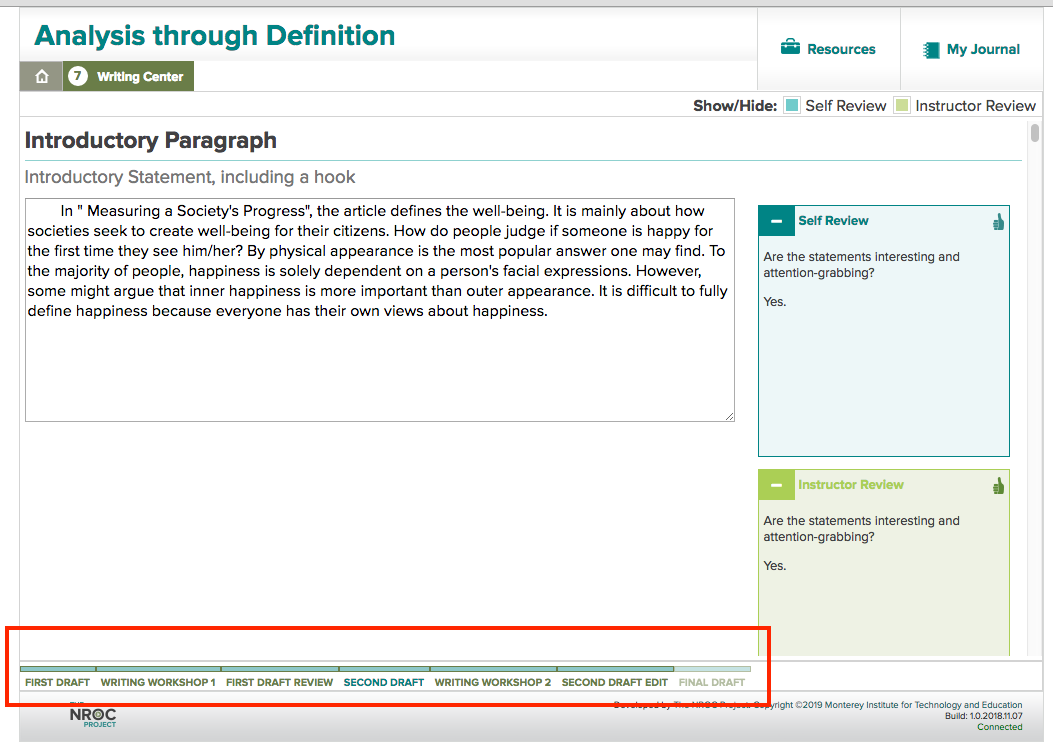Click the Second Draft Edit link
The image size is (1053, 753).
(x=615, y=682)
